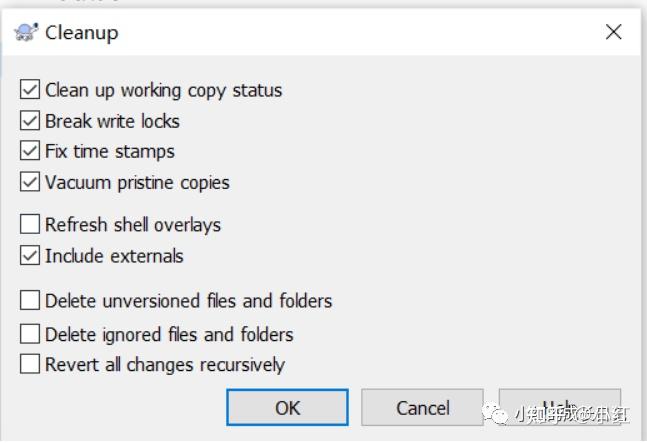The image size is (647, 443).
Task: Click the 'Vacuum pristine copies' label text
Action: click(x=137, y=183)
